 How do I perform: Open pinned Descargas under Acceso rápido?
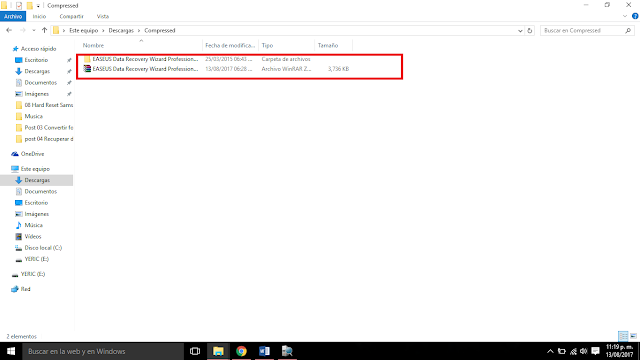37,71
